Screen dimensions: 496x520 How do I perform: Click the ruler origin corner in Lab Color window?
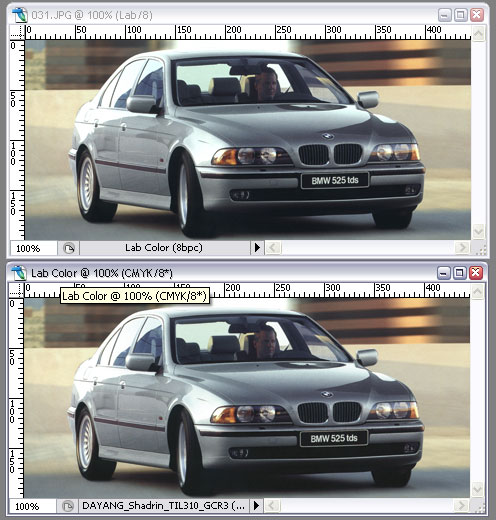point(17,290)
